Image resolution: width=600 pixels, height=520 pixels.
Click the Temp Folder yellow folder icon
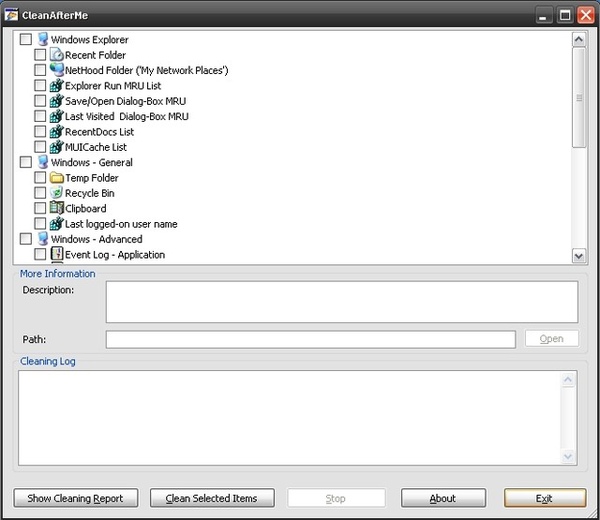coord(57,178)
